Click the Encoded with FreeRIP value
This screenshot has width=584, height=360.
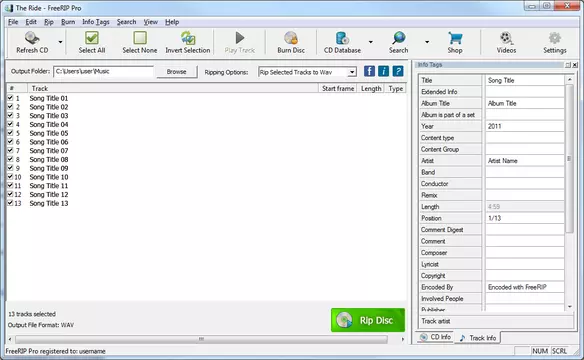[x=524, y=287]
